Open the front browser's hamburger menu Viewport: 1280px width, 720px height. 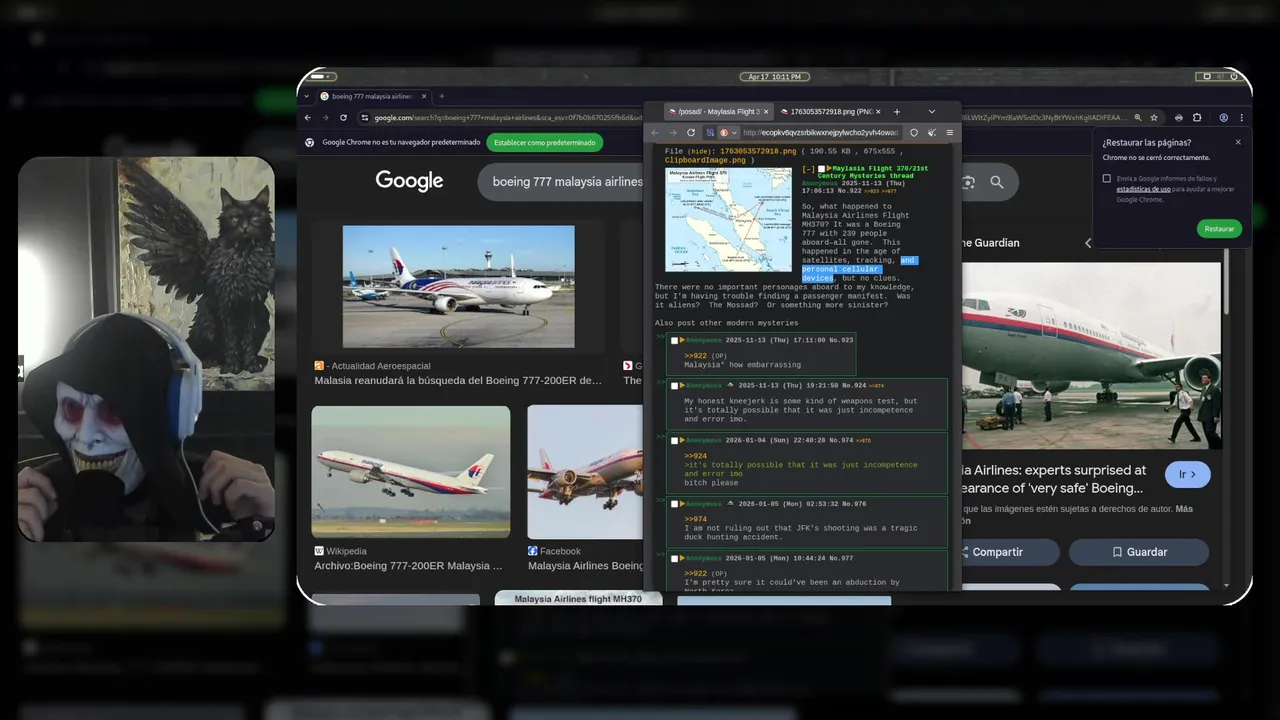[949, 132]
